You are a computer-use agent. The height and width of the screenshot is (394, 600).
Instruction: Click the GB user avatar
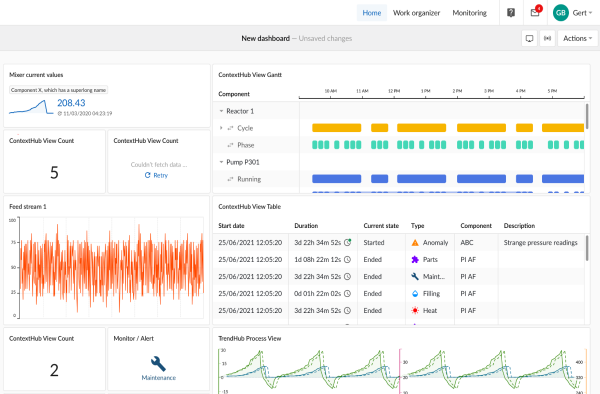[x=561, y=13]
